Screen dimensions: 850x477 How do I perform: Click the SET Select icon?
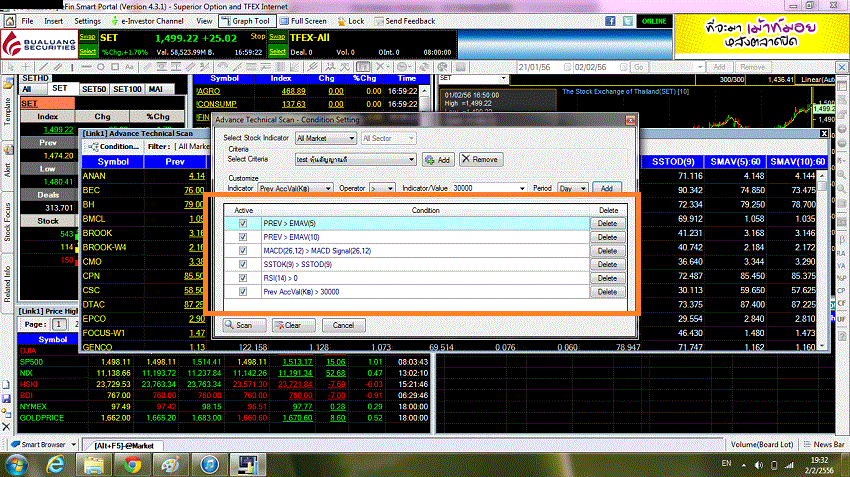[87, 51]
